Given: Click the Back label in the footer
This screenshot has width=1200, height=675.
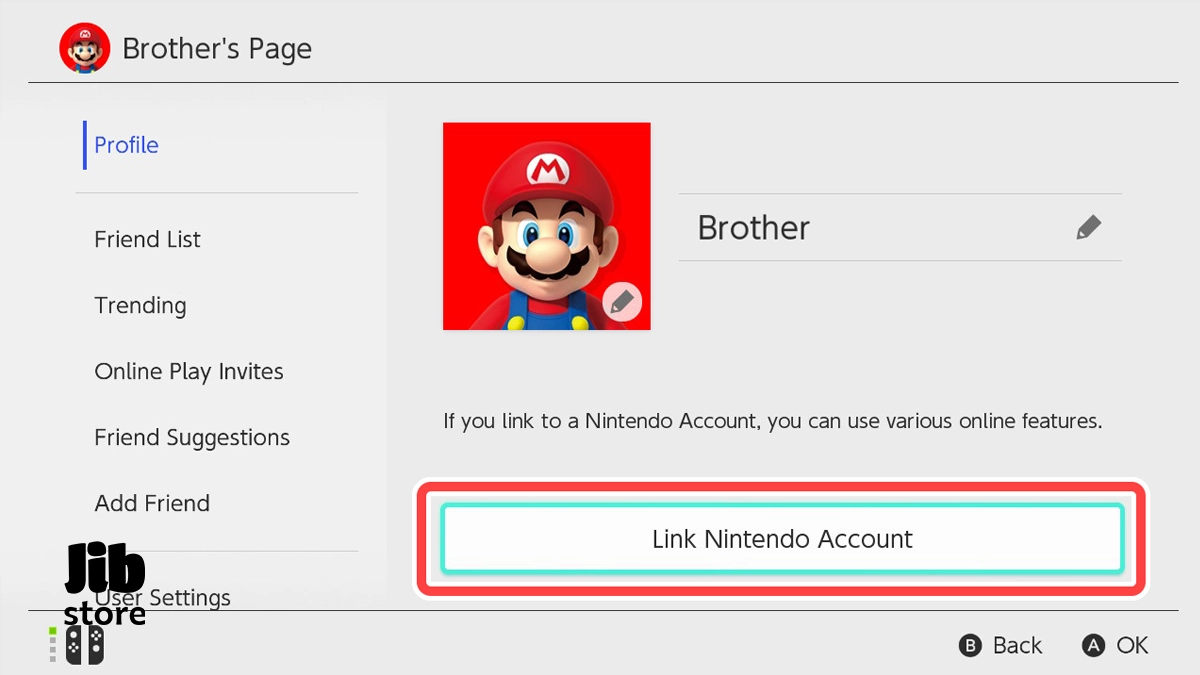Looking at the screenshot, I should pyautogui.click(x=1018, y=646).
